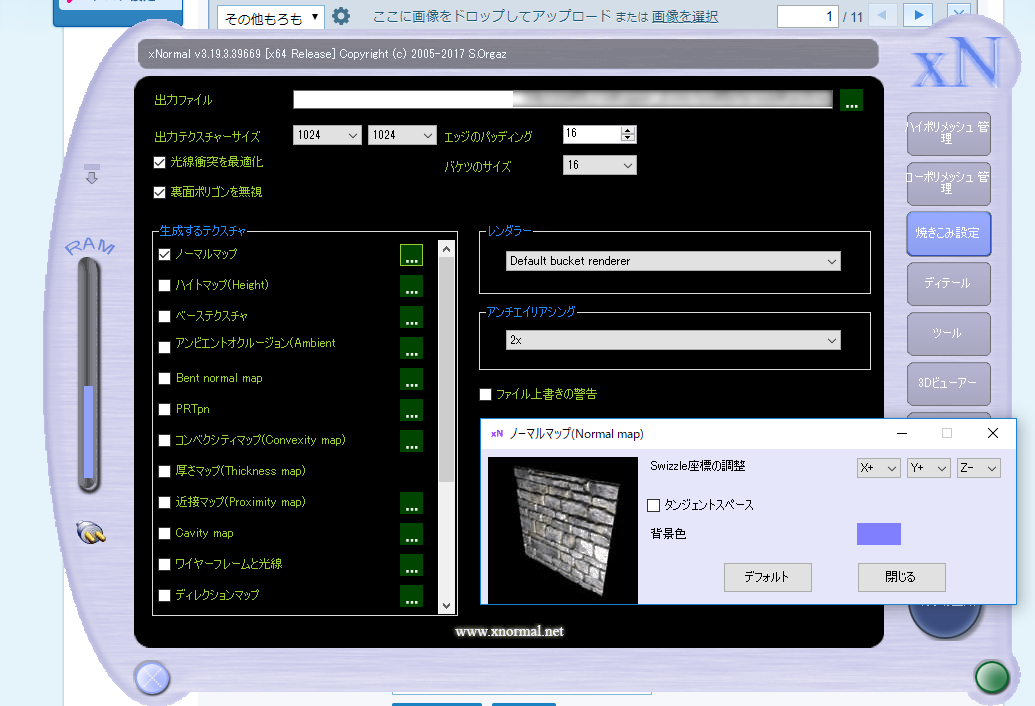Open ハイトマップ(Height) options button
This screenshot has width=1035, height=706.
411,286
